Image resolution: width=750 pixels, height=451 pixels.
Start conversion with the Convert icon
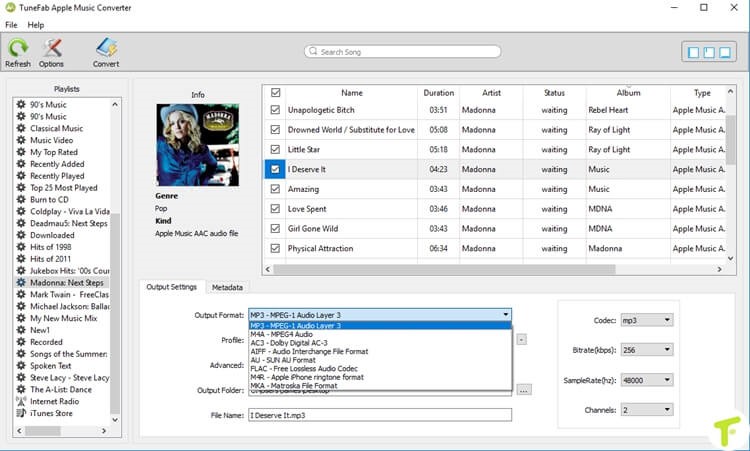pyautogui.click(x=106, y=48)
